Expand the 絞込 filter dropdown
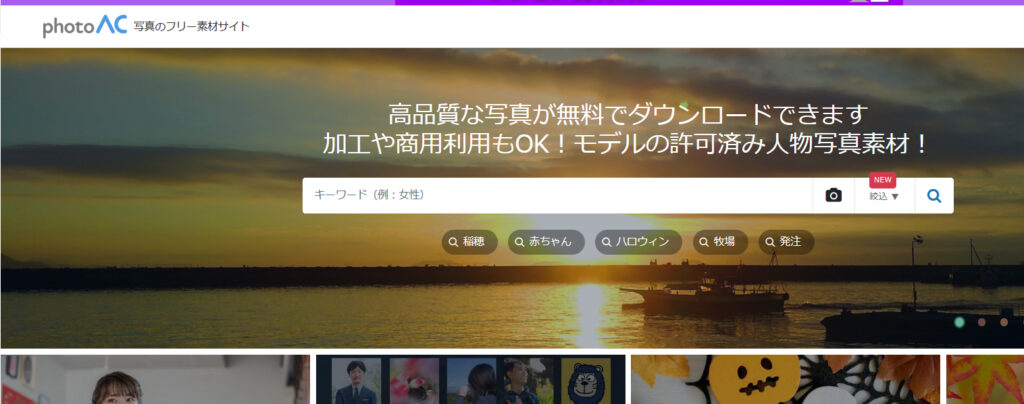 [884, 196]
